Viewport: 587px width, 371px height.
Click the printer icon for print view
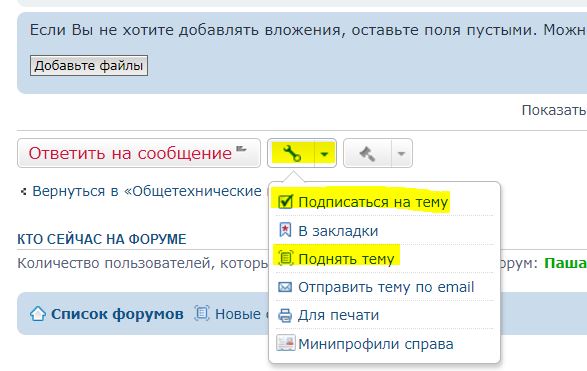tap(285, 315)
